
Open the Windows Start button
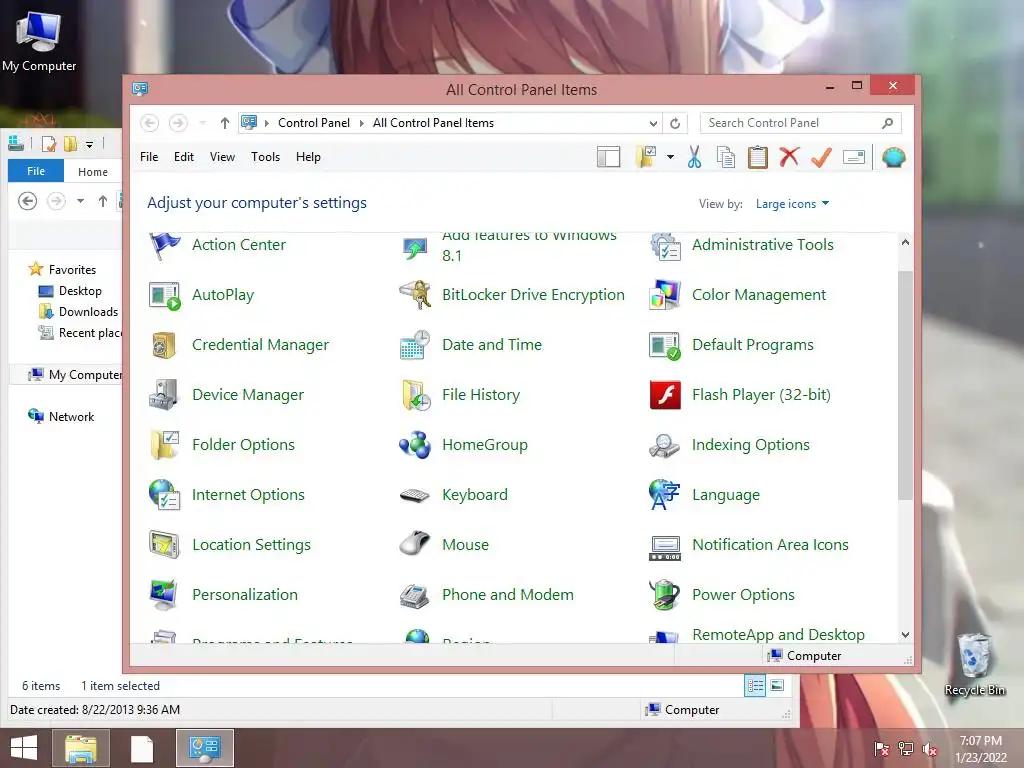[24, 748]
